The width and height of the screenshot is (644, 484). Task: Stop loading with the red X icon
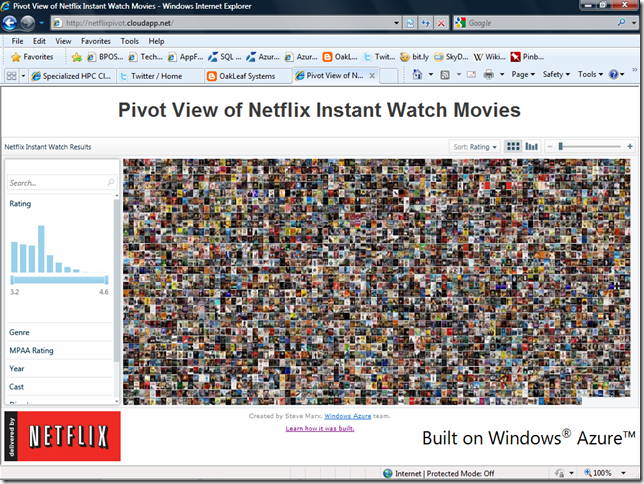441,23
